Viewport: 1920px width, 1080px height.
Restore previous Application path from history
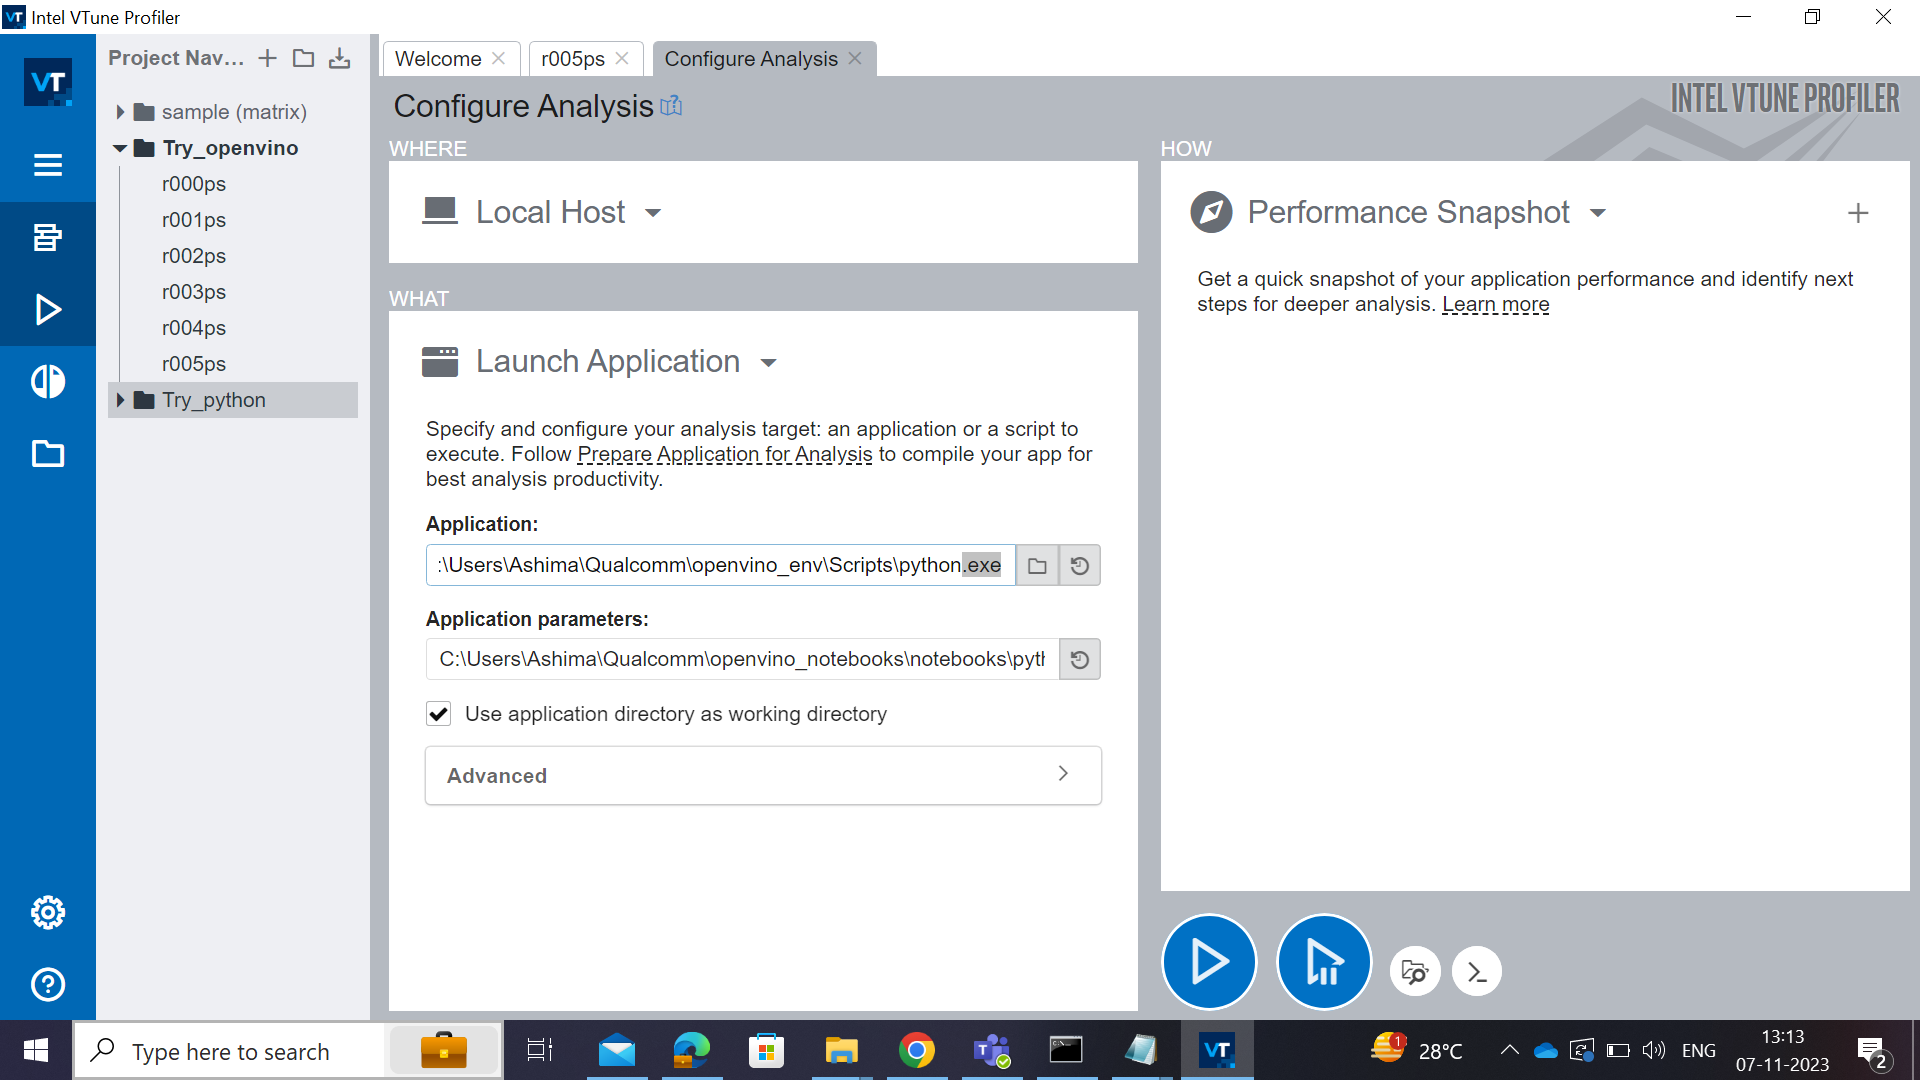coord(1079,565)
